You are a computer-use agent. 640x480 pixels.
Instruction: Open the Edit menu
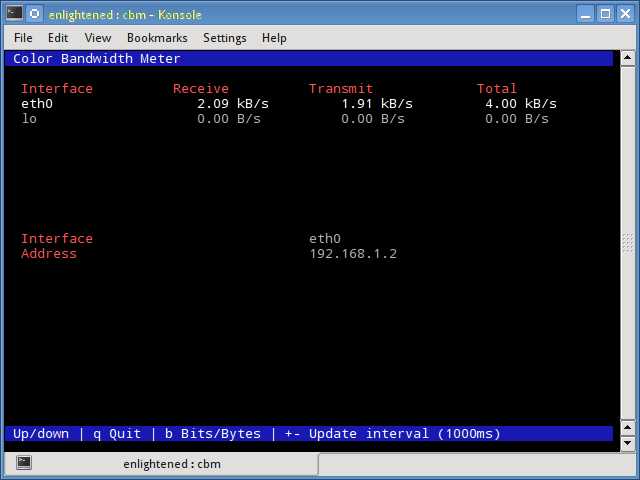click(58, 38)
